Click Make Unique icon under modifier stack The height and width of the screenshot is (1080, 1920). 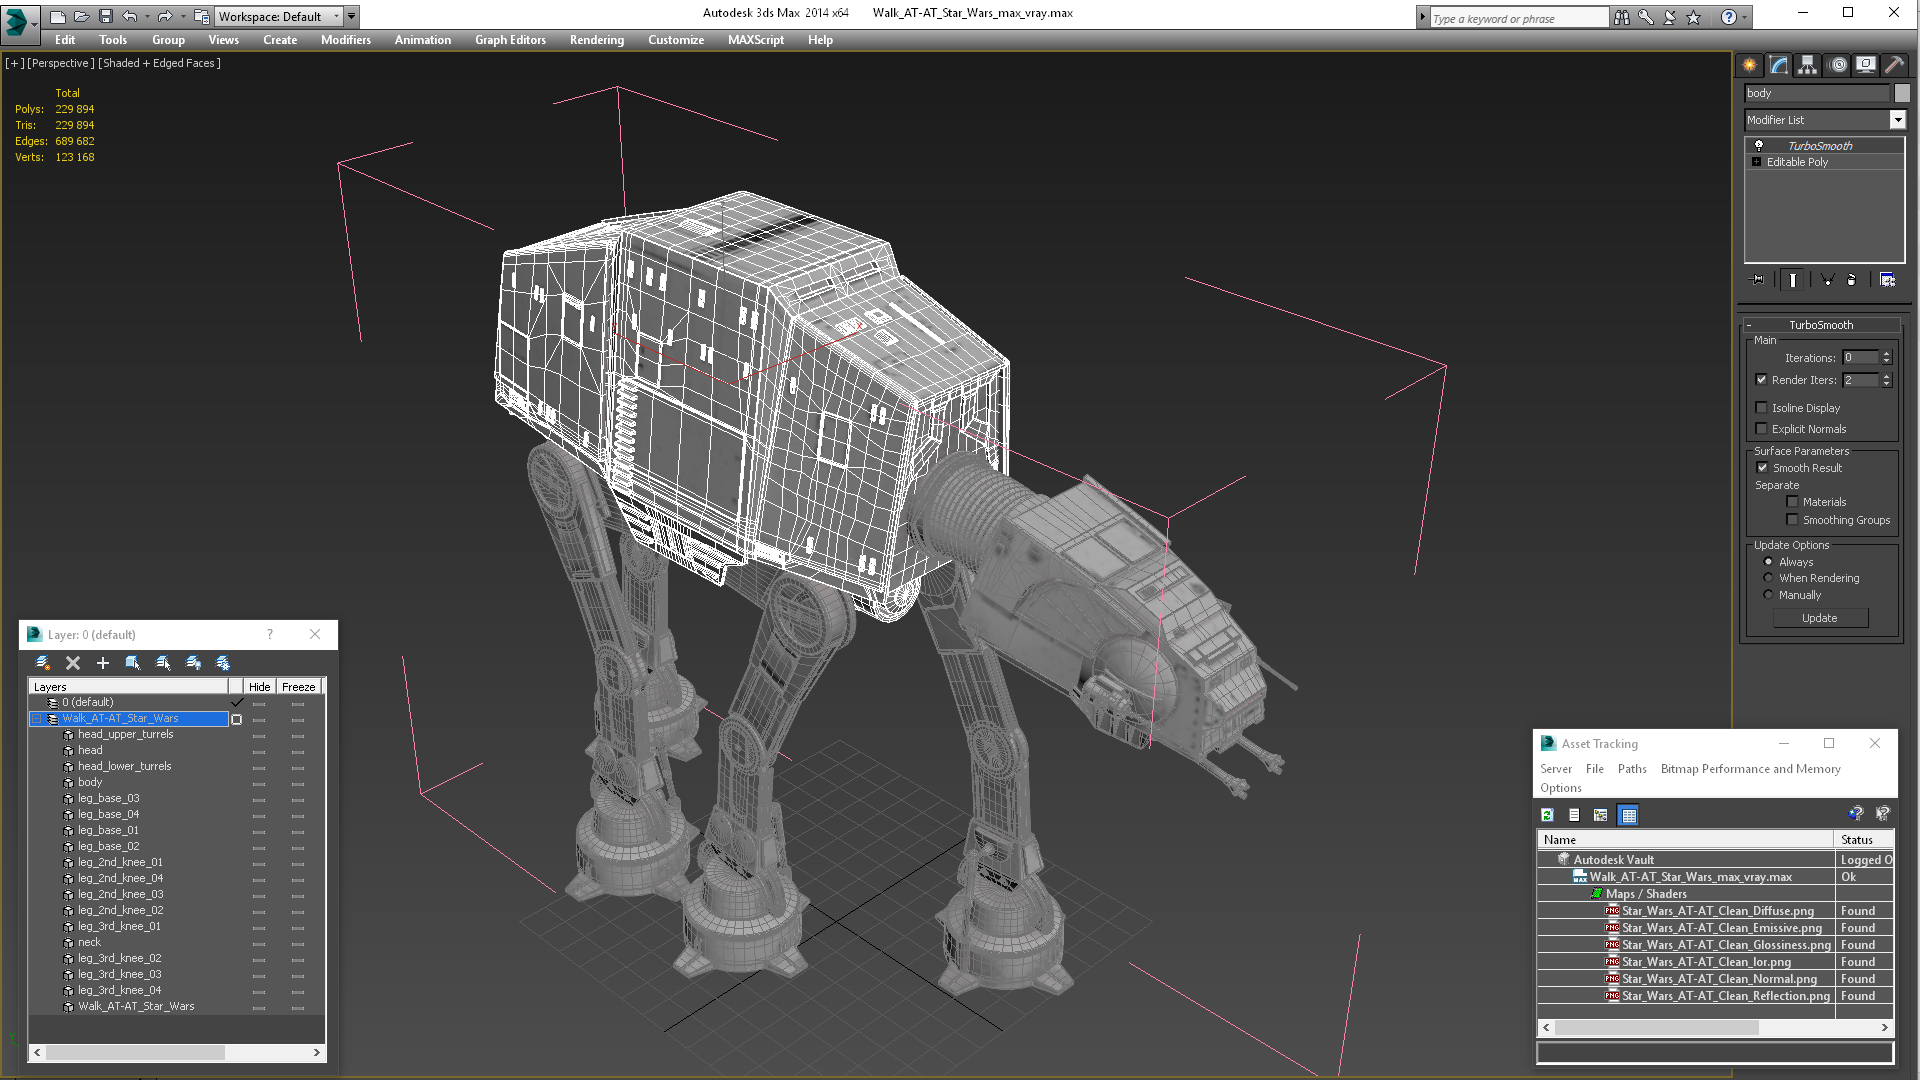click(1827, 280)
